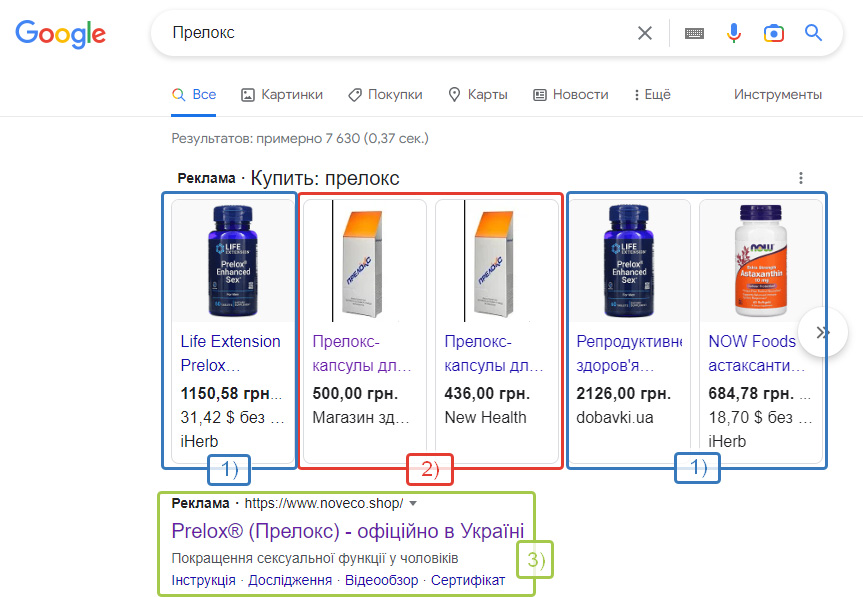Open the Инструменты menu
The height and width of the screenshot is (597, 863).
[777, 94]
